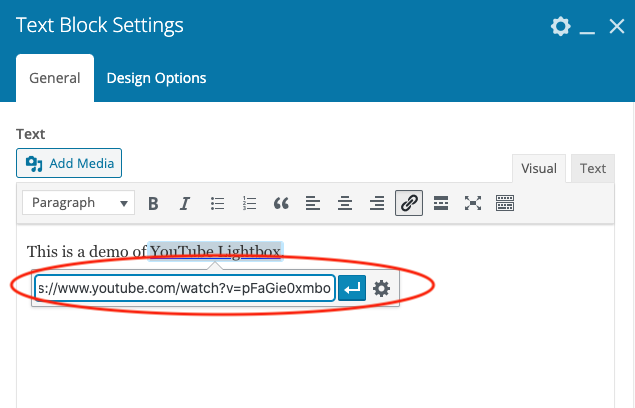Align text to the right
Image resolution: width=635 pixels, height=408 pixels.
[x=377, y=203]
